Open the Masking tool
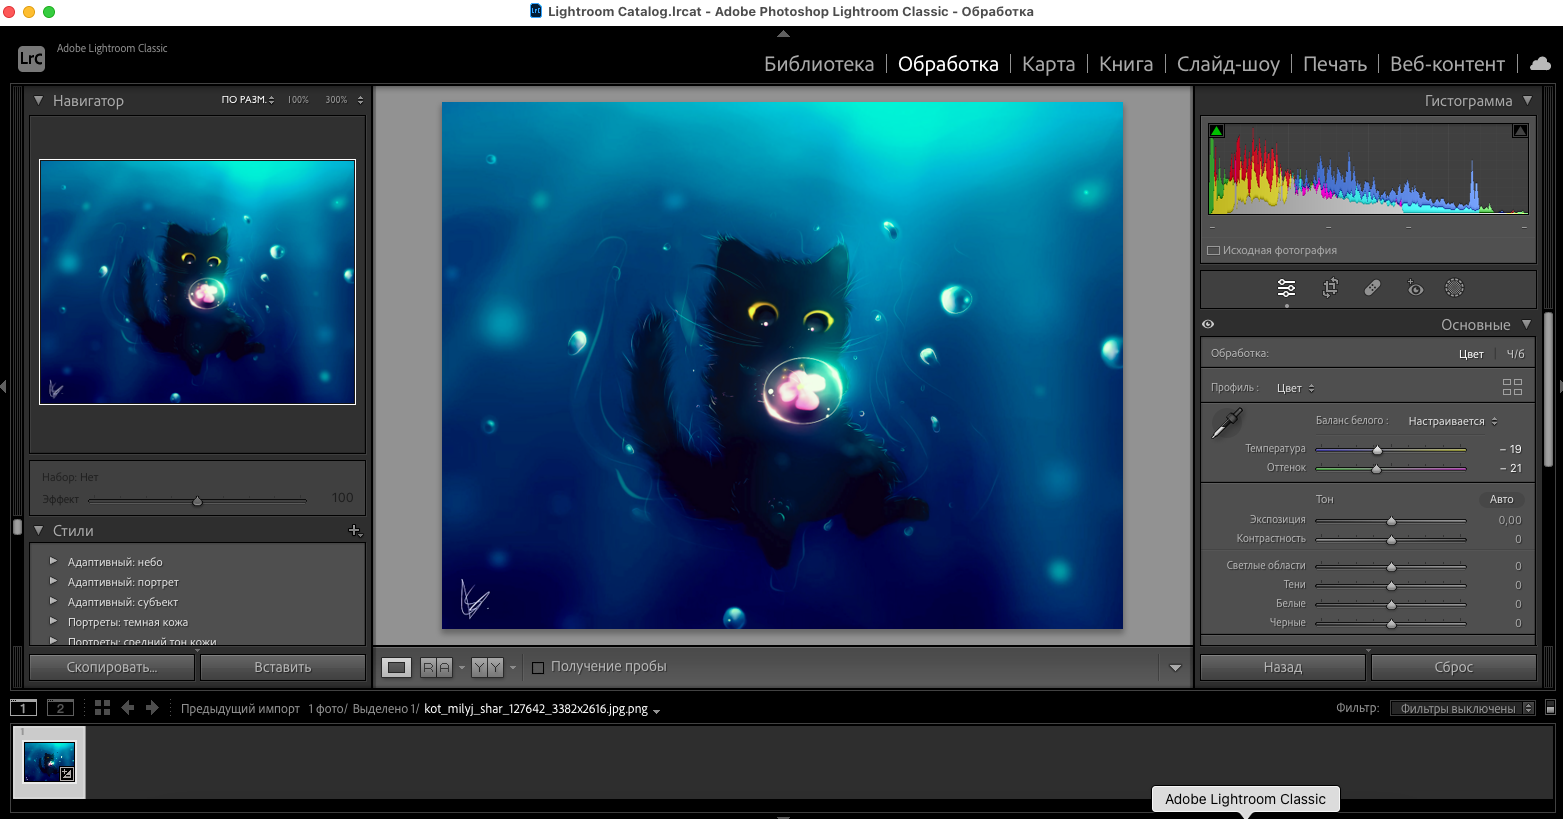This screenshot has height=819, width=1563. (1454, 288)
